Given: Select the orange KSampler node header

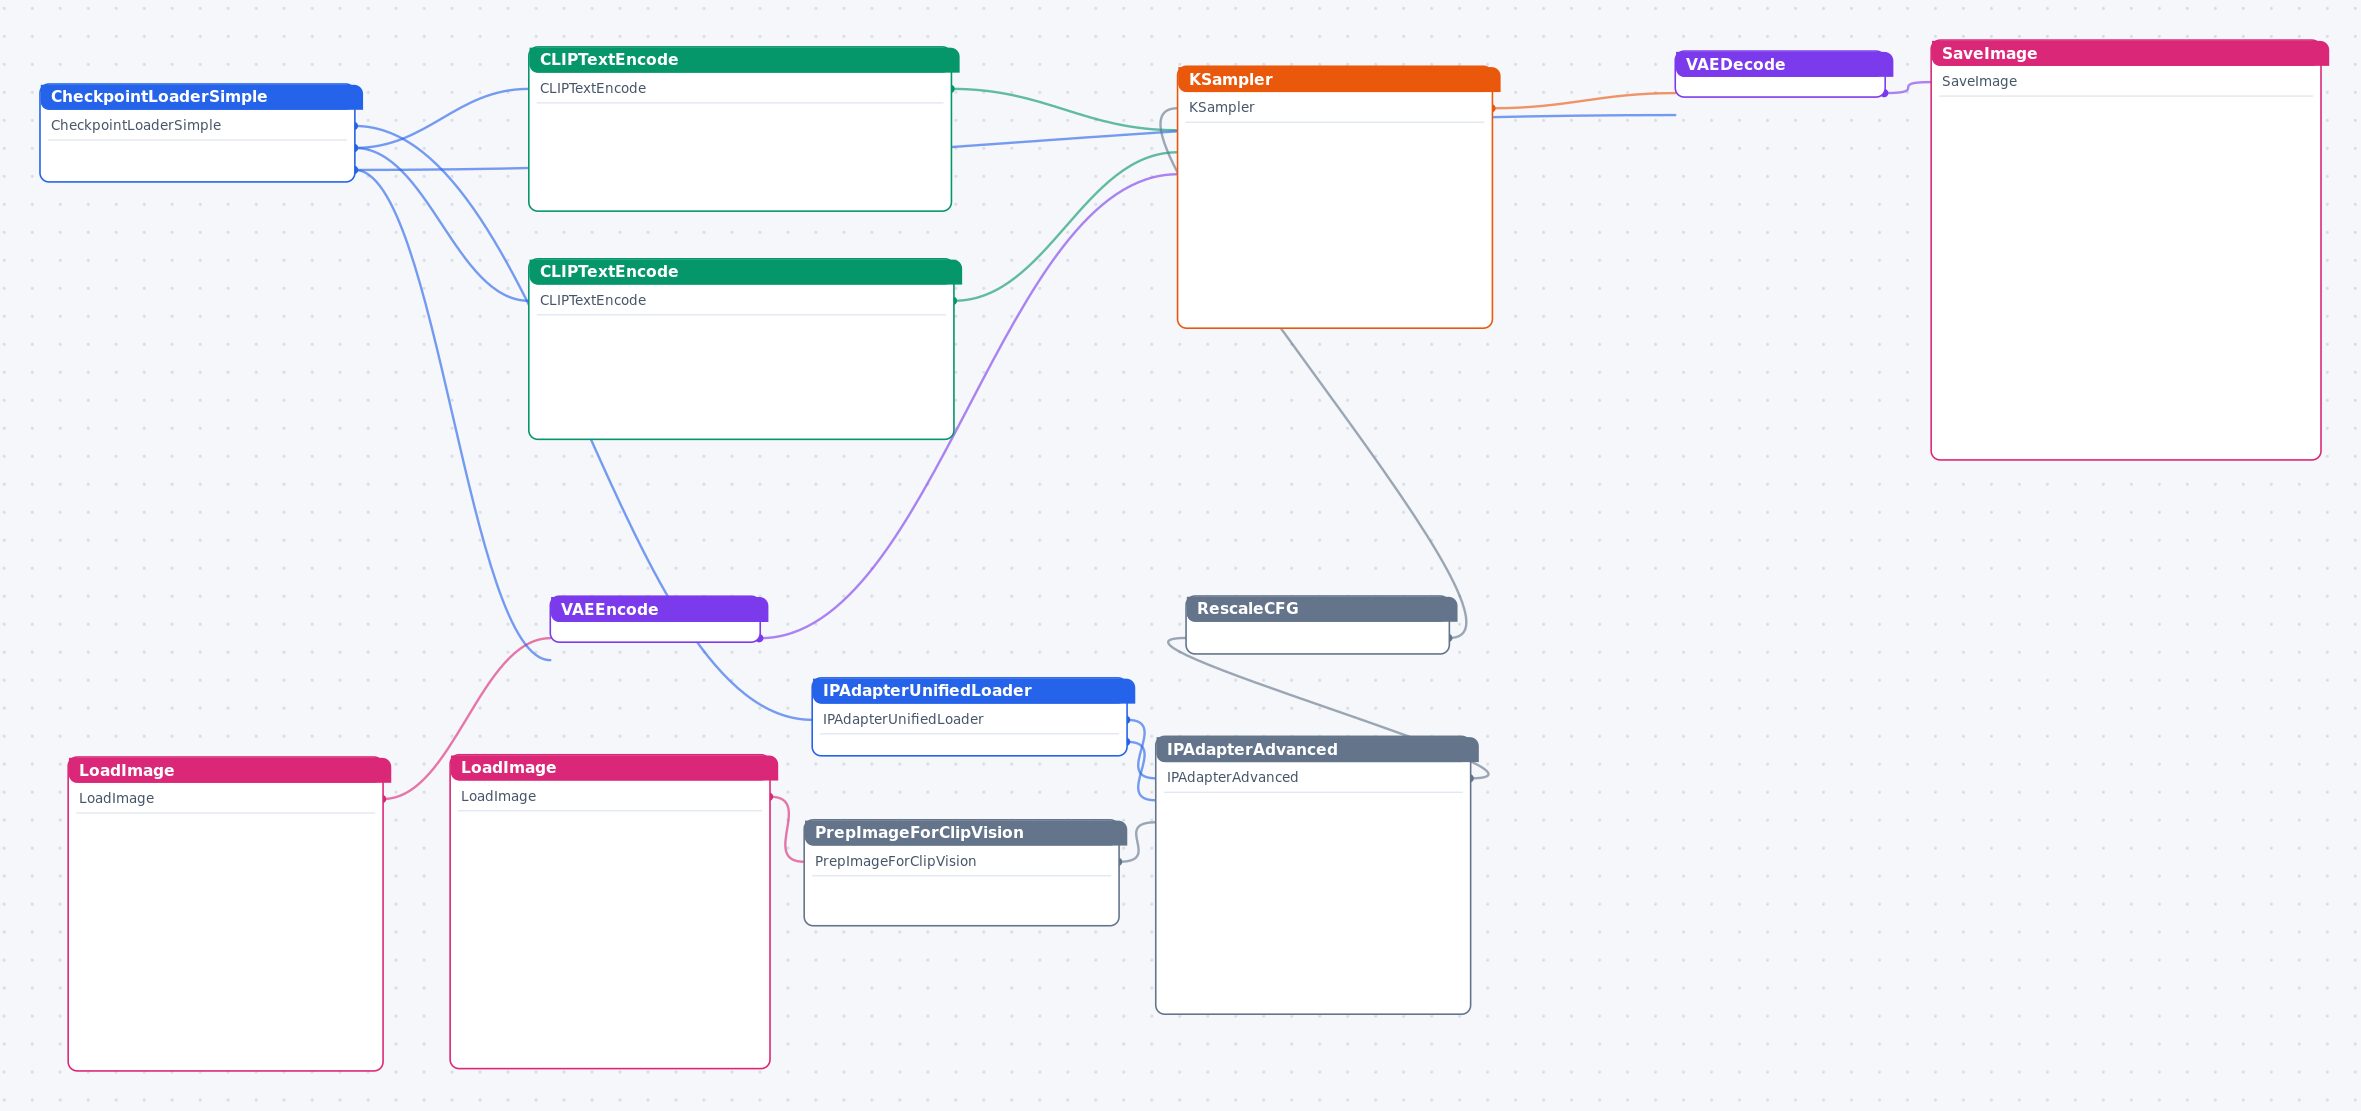Looking at the screenshot, I should (1339, 79).
